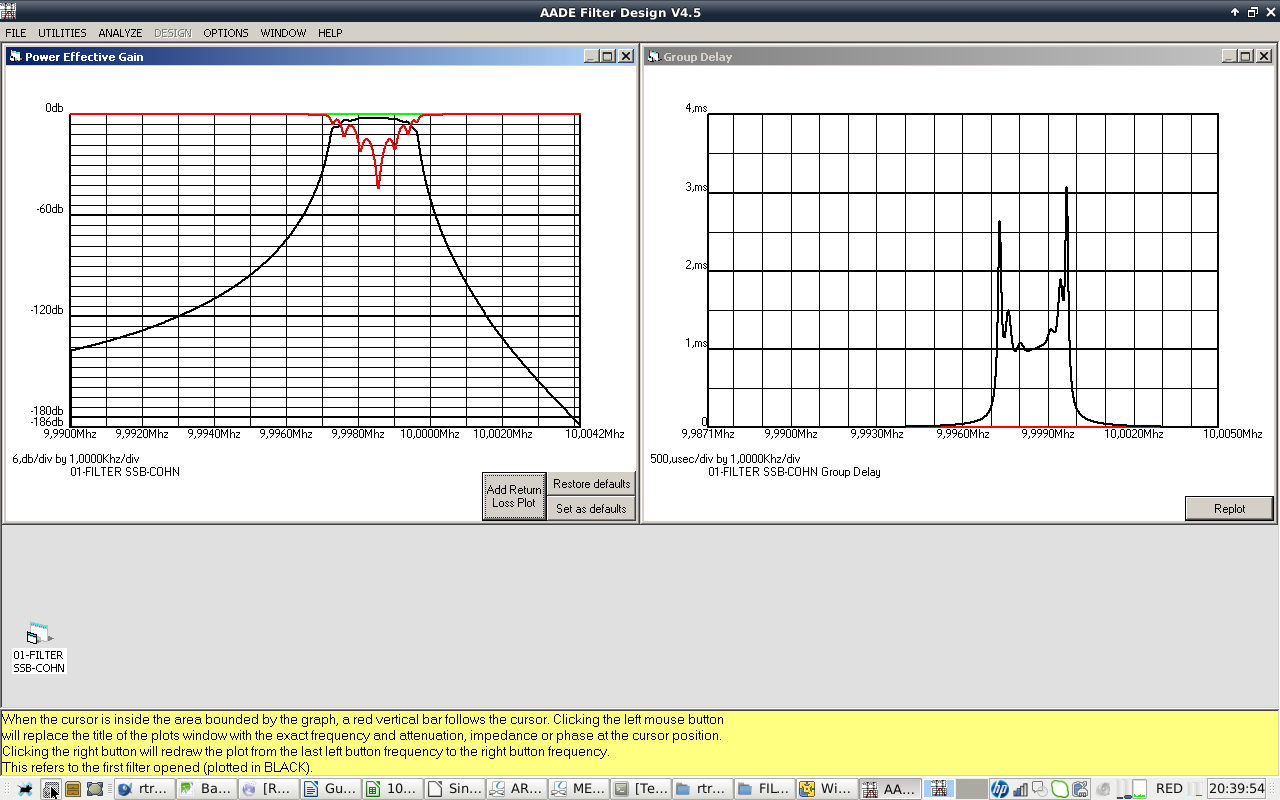Click the clock in the system tray
The height and width of the screenshot is (800, 1280).
(x=1237, y=789)
